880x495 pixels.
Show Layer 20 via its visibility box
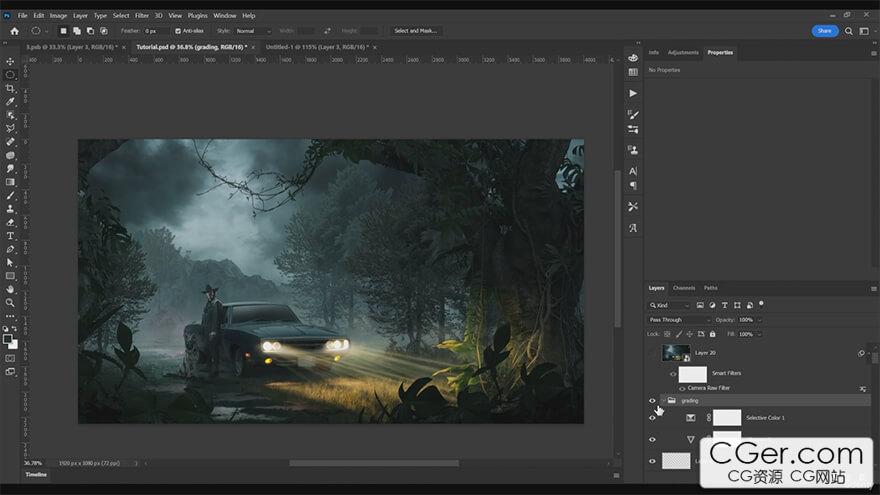[x=652, y=353]
